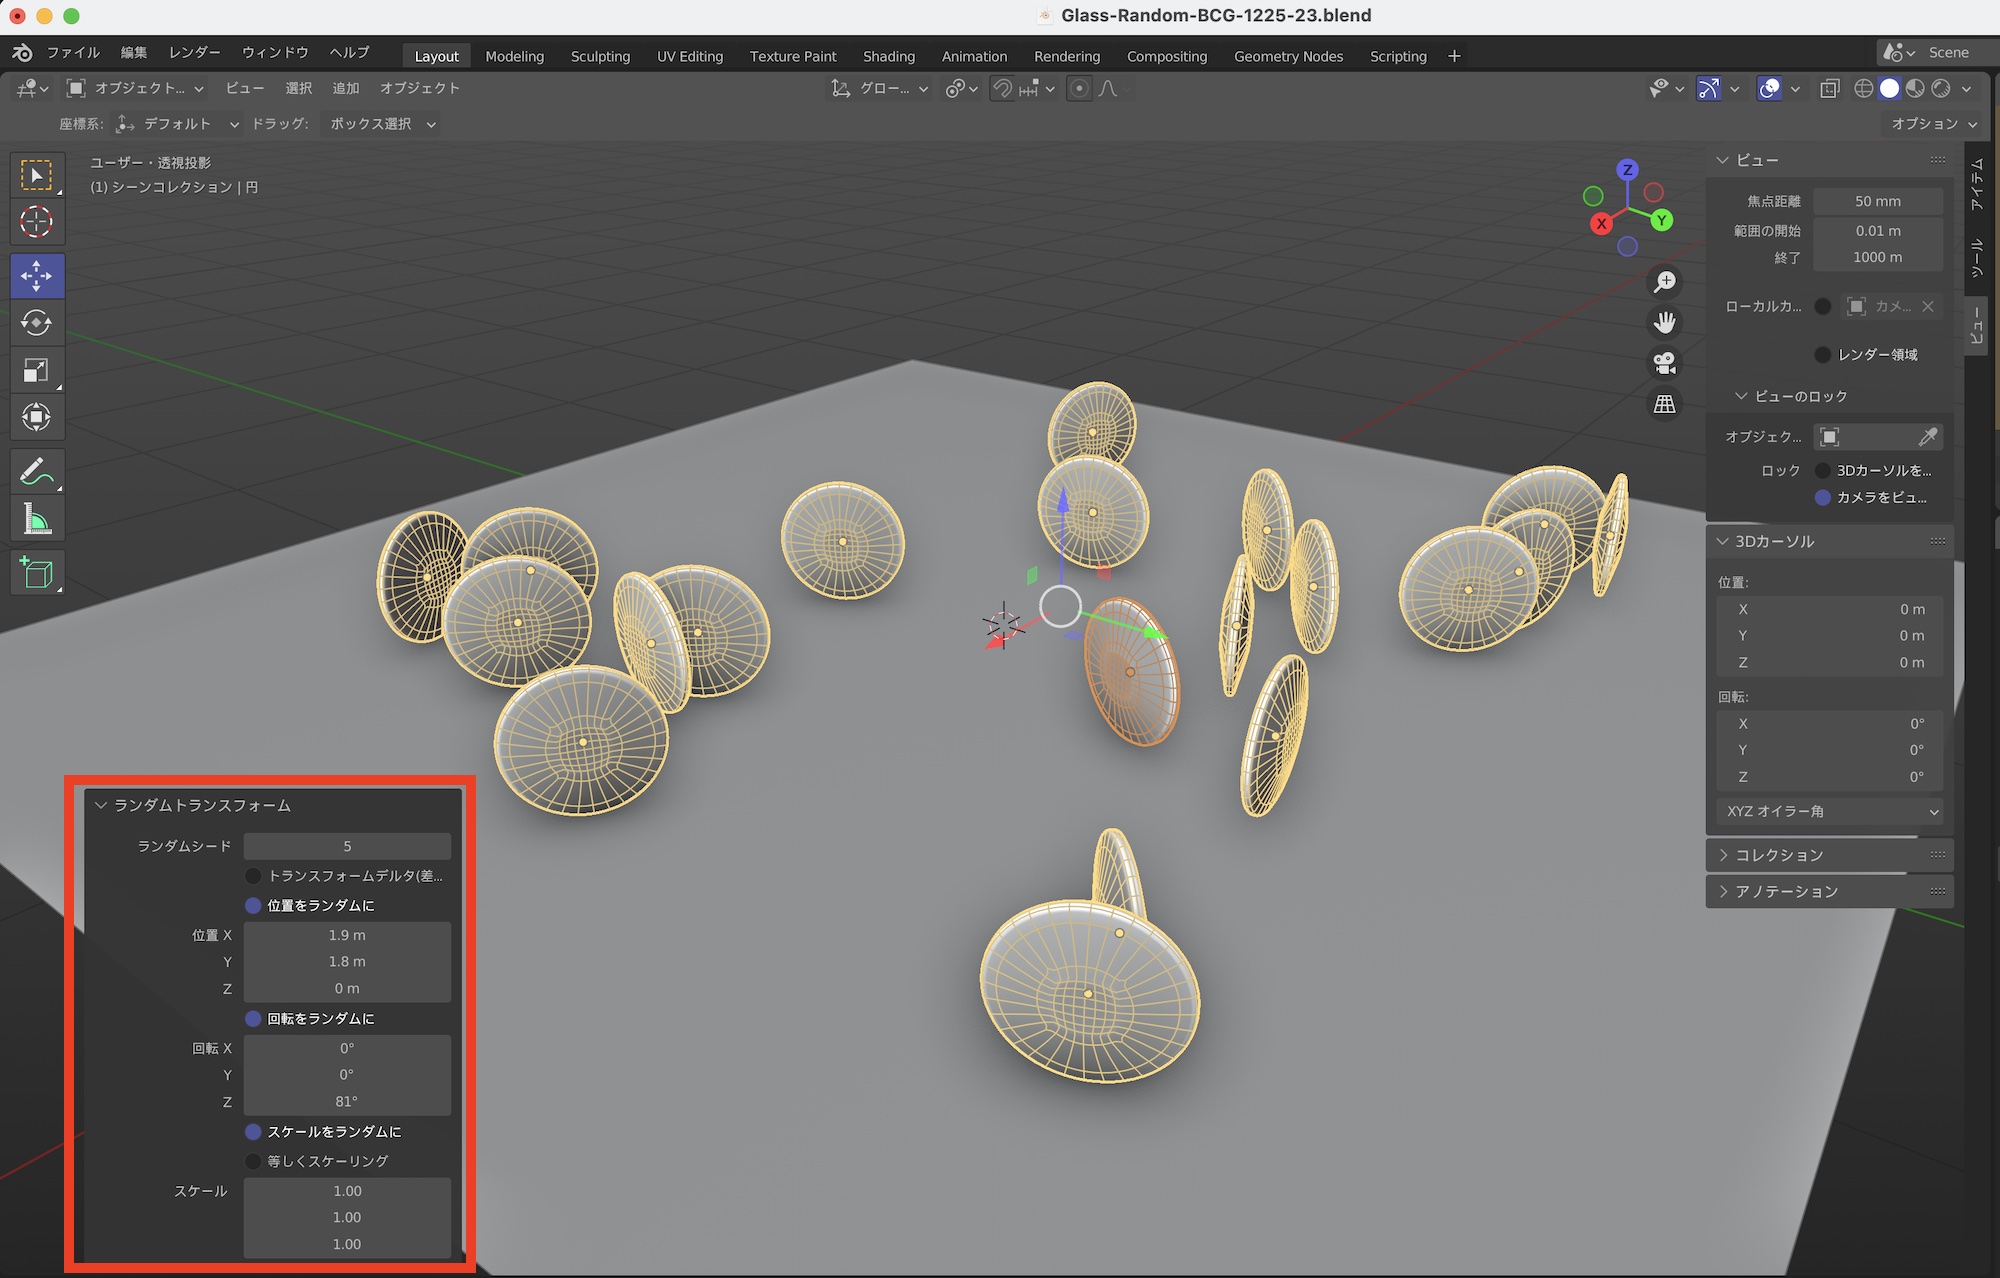This screenshot has width=2000, height=1278.
Task: Enable トランスフォームデルタ checkbox
Action: pos(254,876)
